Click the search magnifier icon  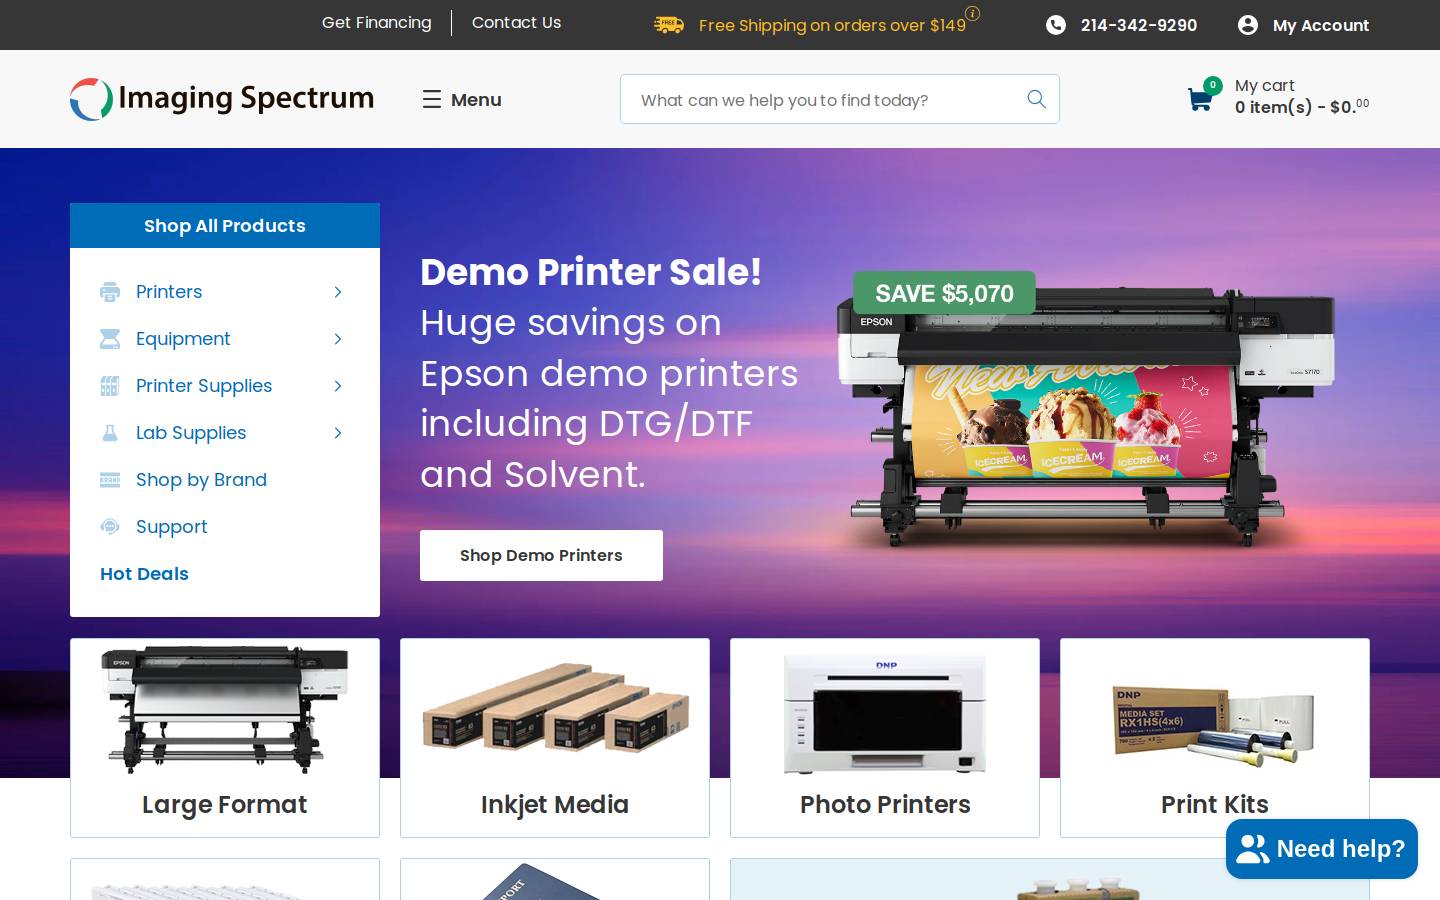[x=1037, y=99]
